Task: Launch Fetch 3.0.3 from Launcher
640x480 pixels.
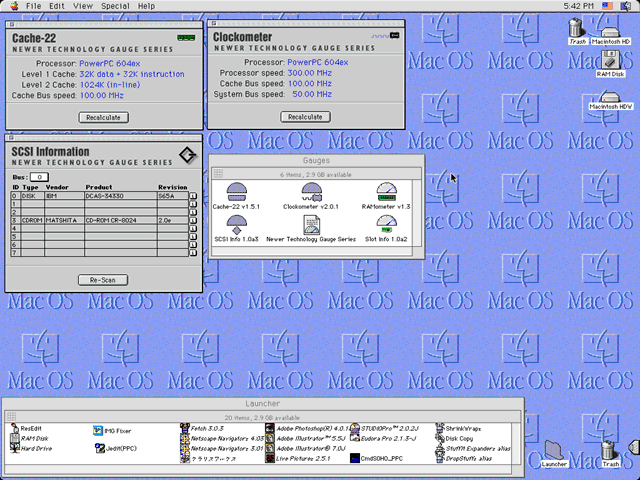Action: pos(202,428)
